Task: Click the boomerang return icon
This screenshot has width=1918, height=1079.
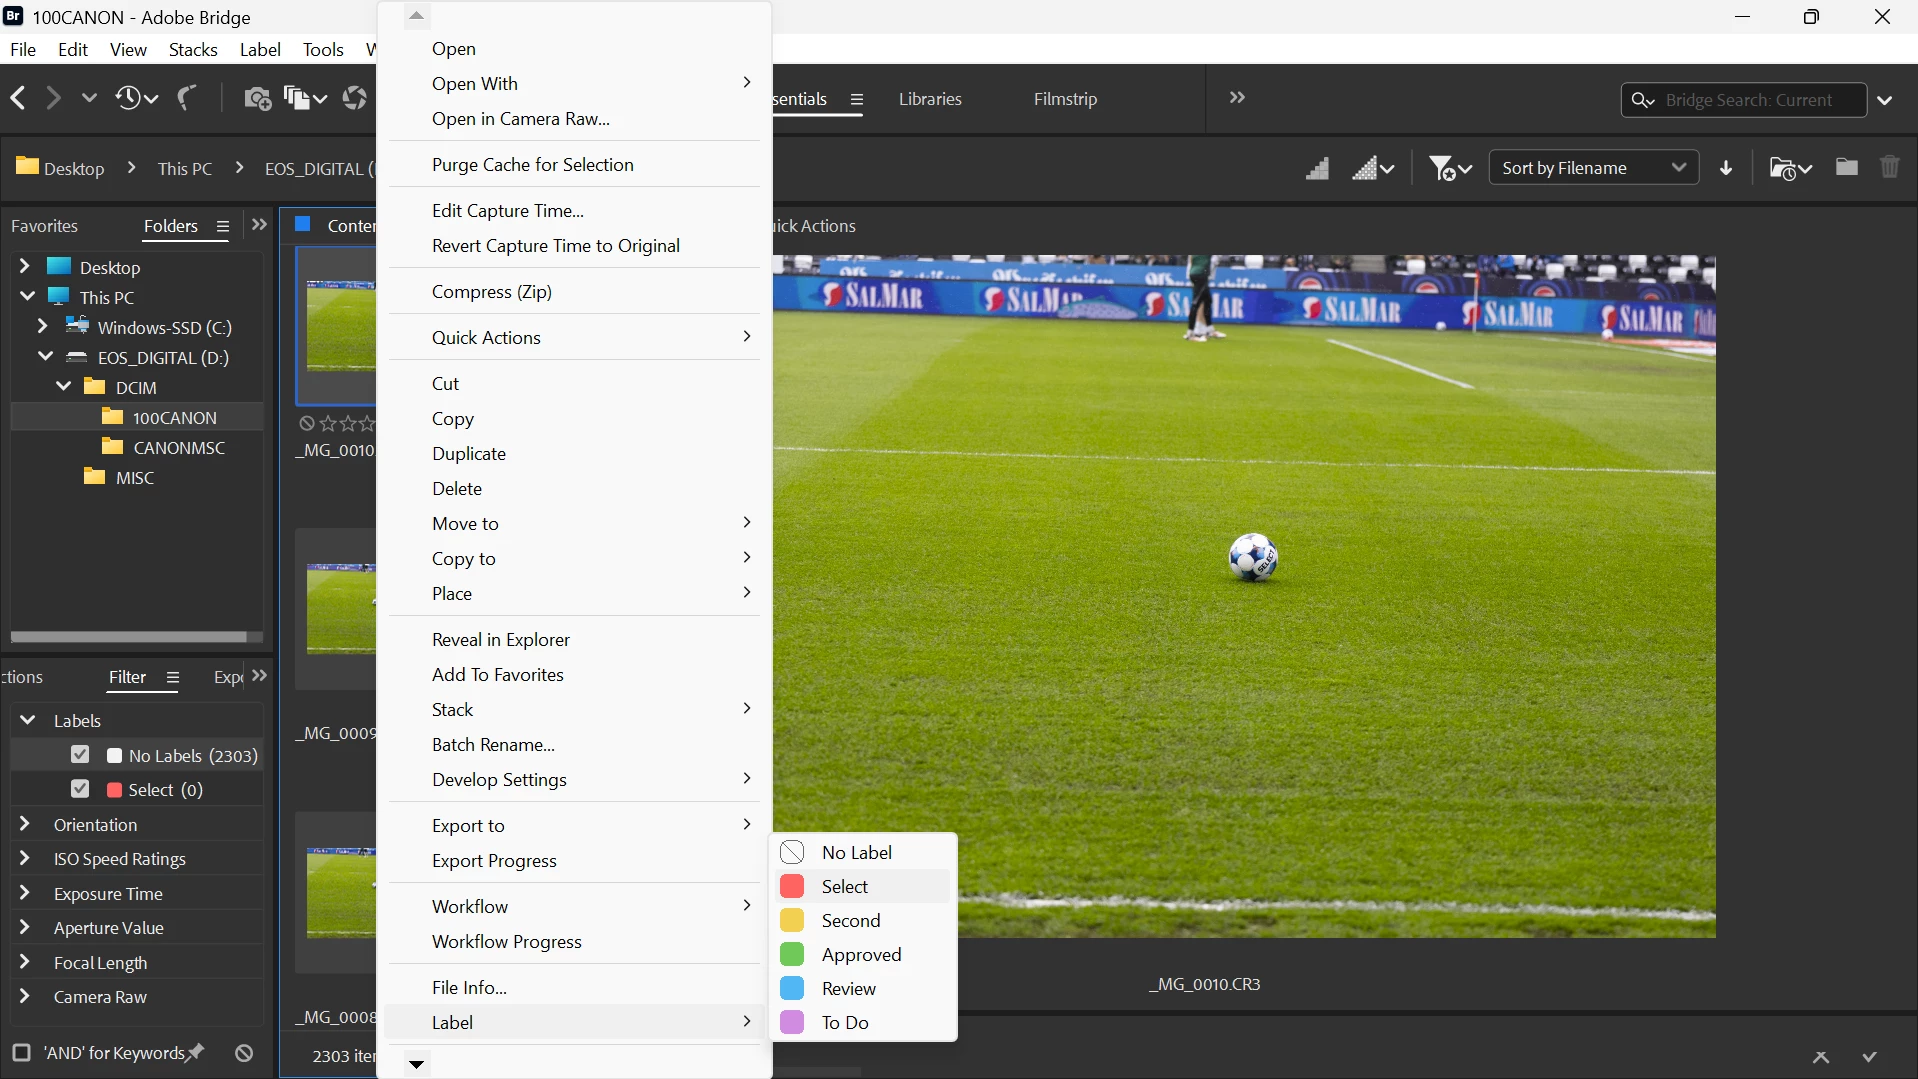Action: pyautogui.click(x=187, y=98)
